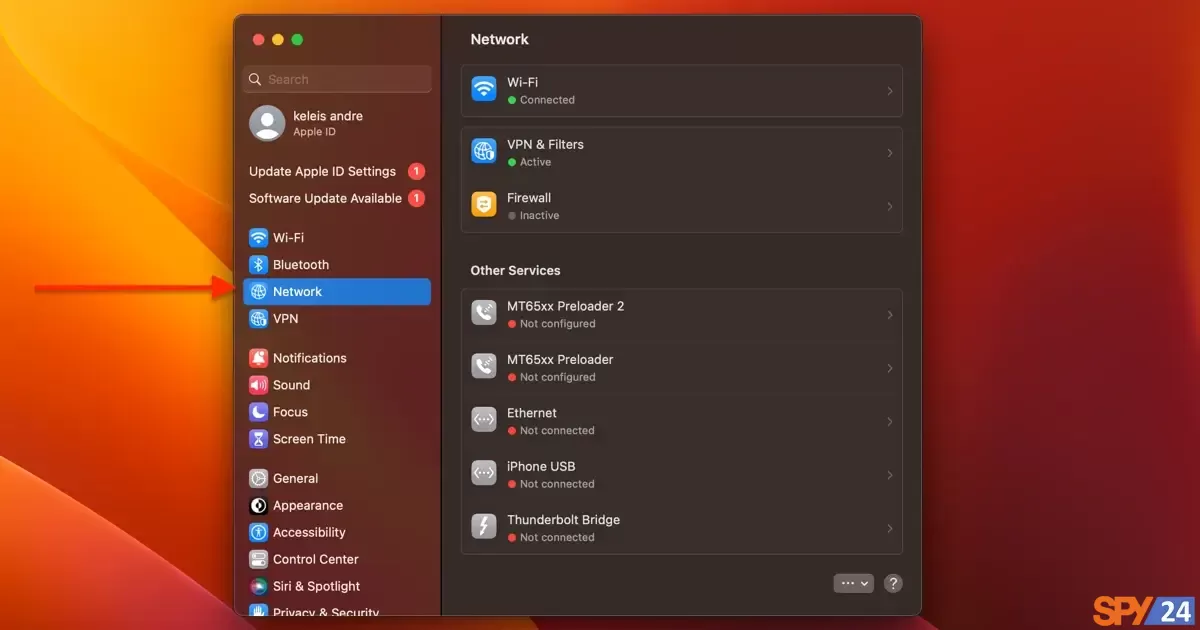
Task: Click the Appearance icon in the sidebar
Action: click(x=258, y=506)
